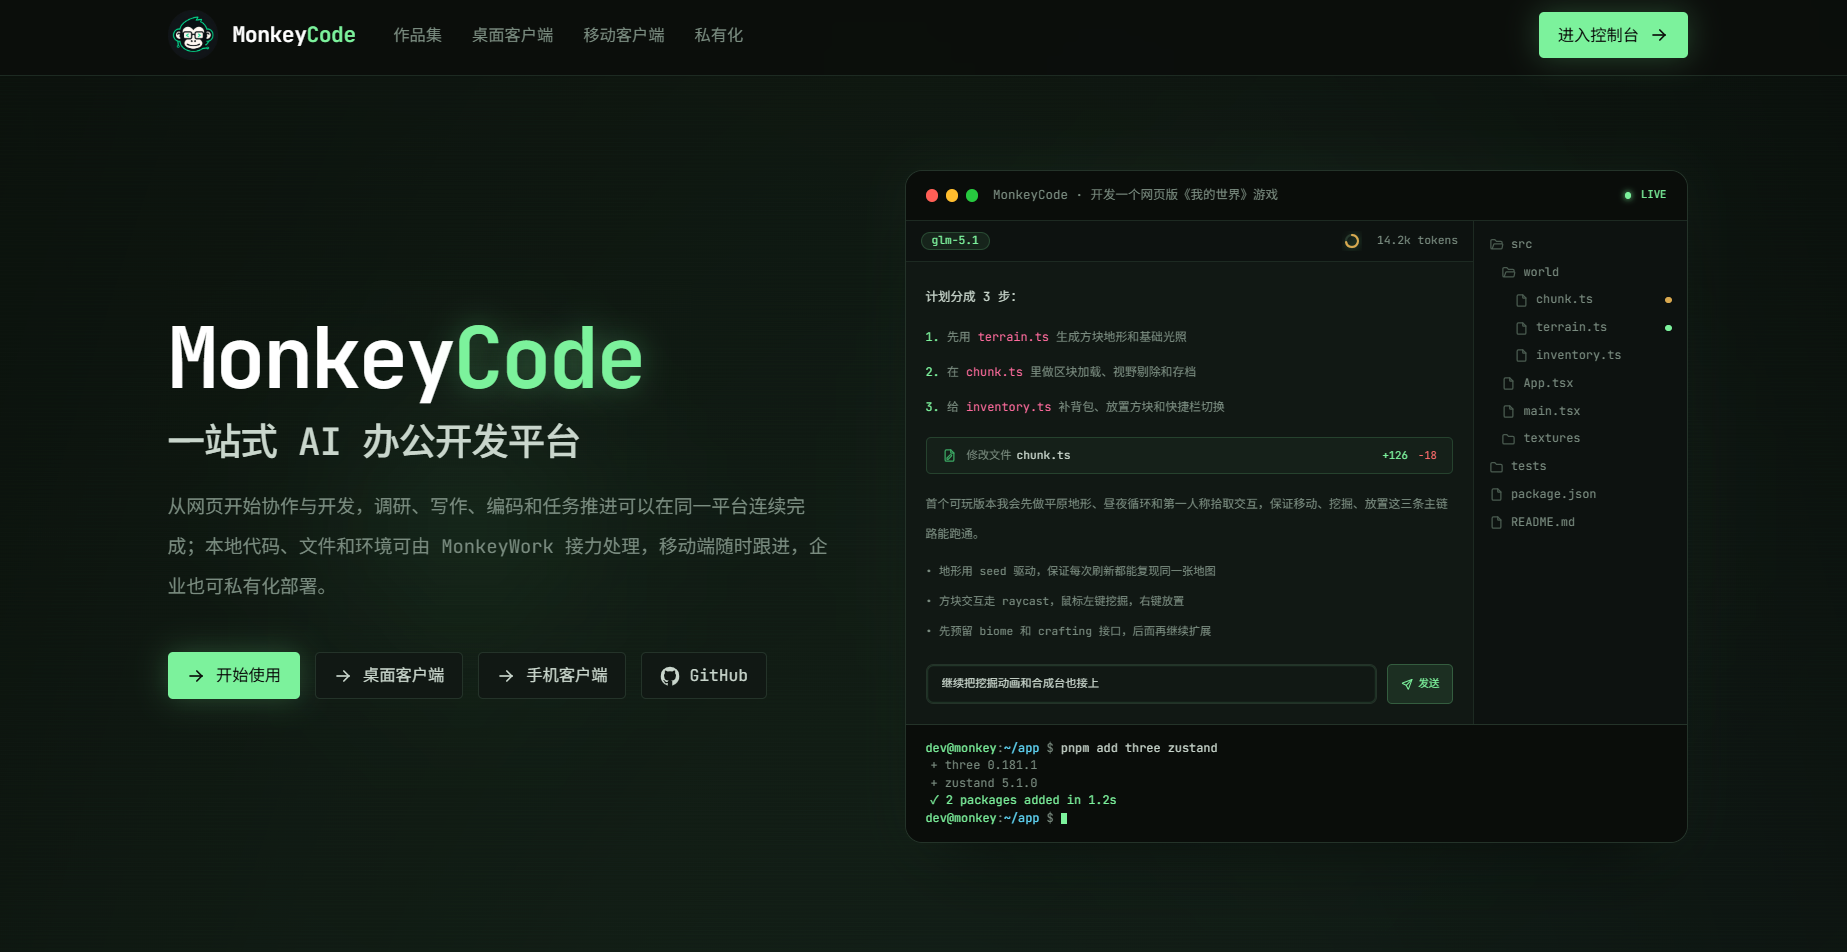The image size is (1847, 952).
Task: Focus the chat prompt input field
Action: pyautogui.click(x=1151, y=684)
